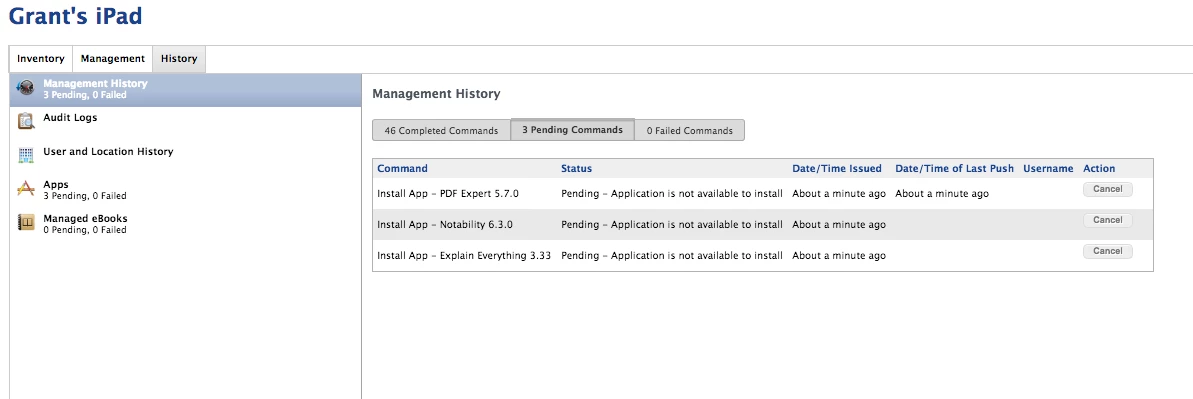Select the 'Install App – PDF Expert 5.7.0' cell
Image resolution: width=1193 pixels, height=399 pixels.
coord(447,193)
